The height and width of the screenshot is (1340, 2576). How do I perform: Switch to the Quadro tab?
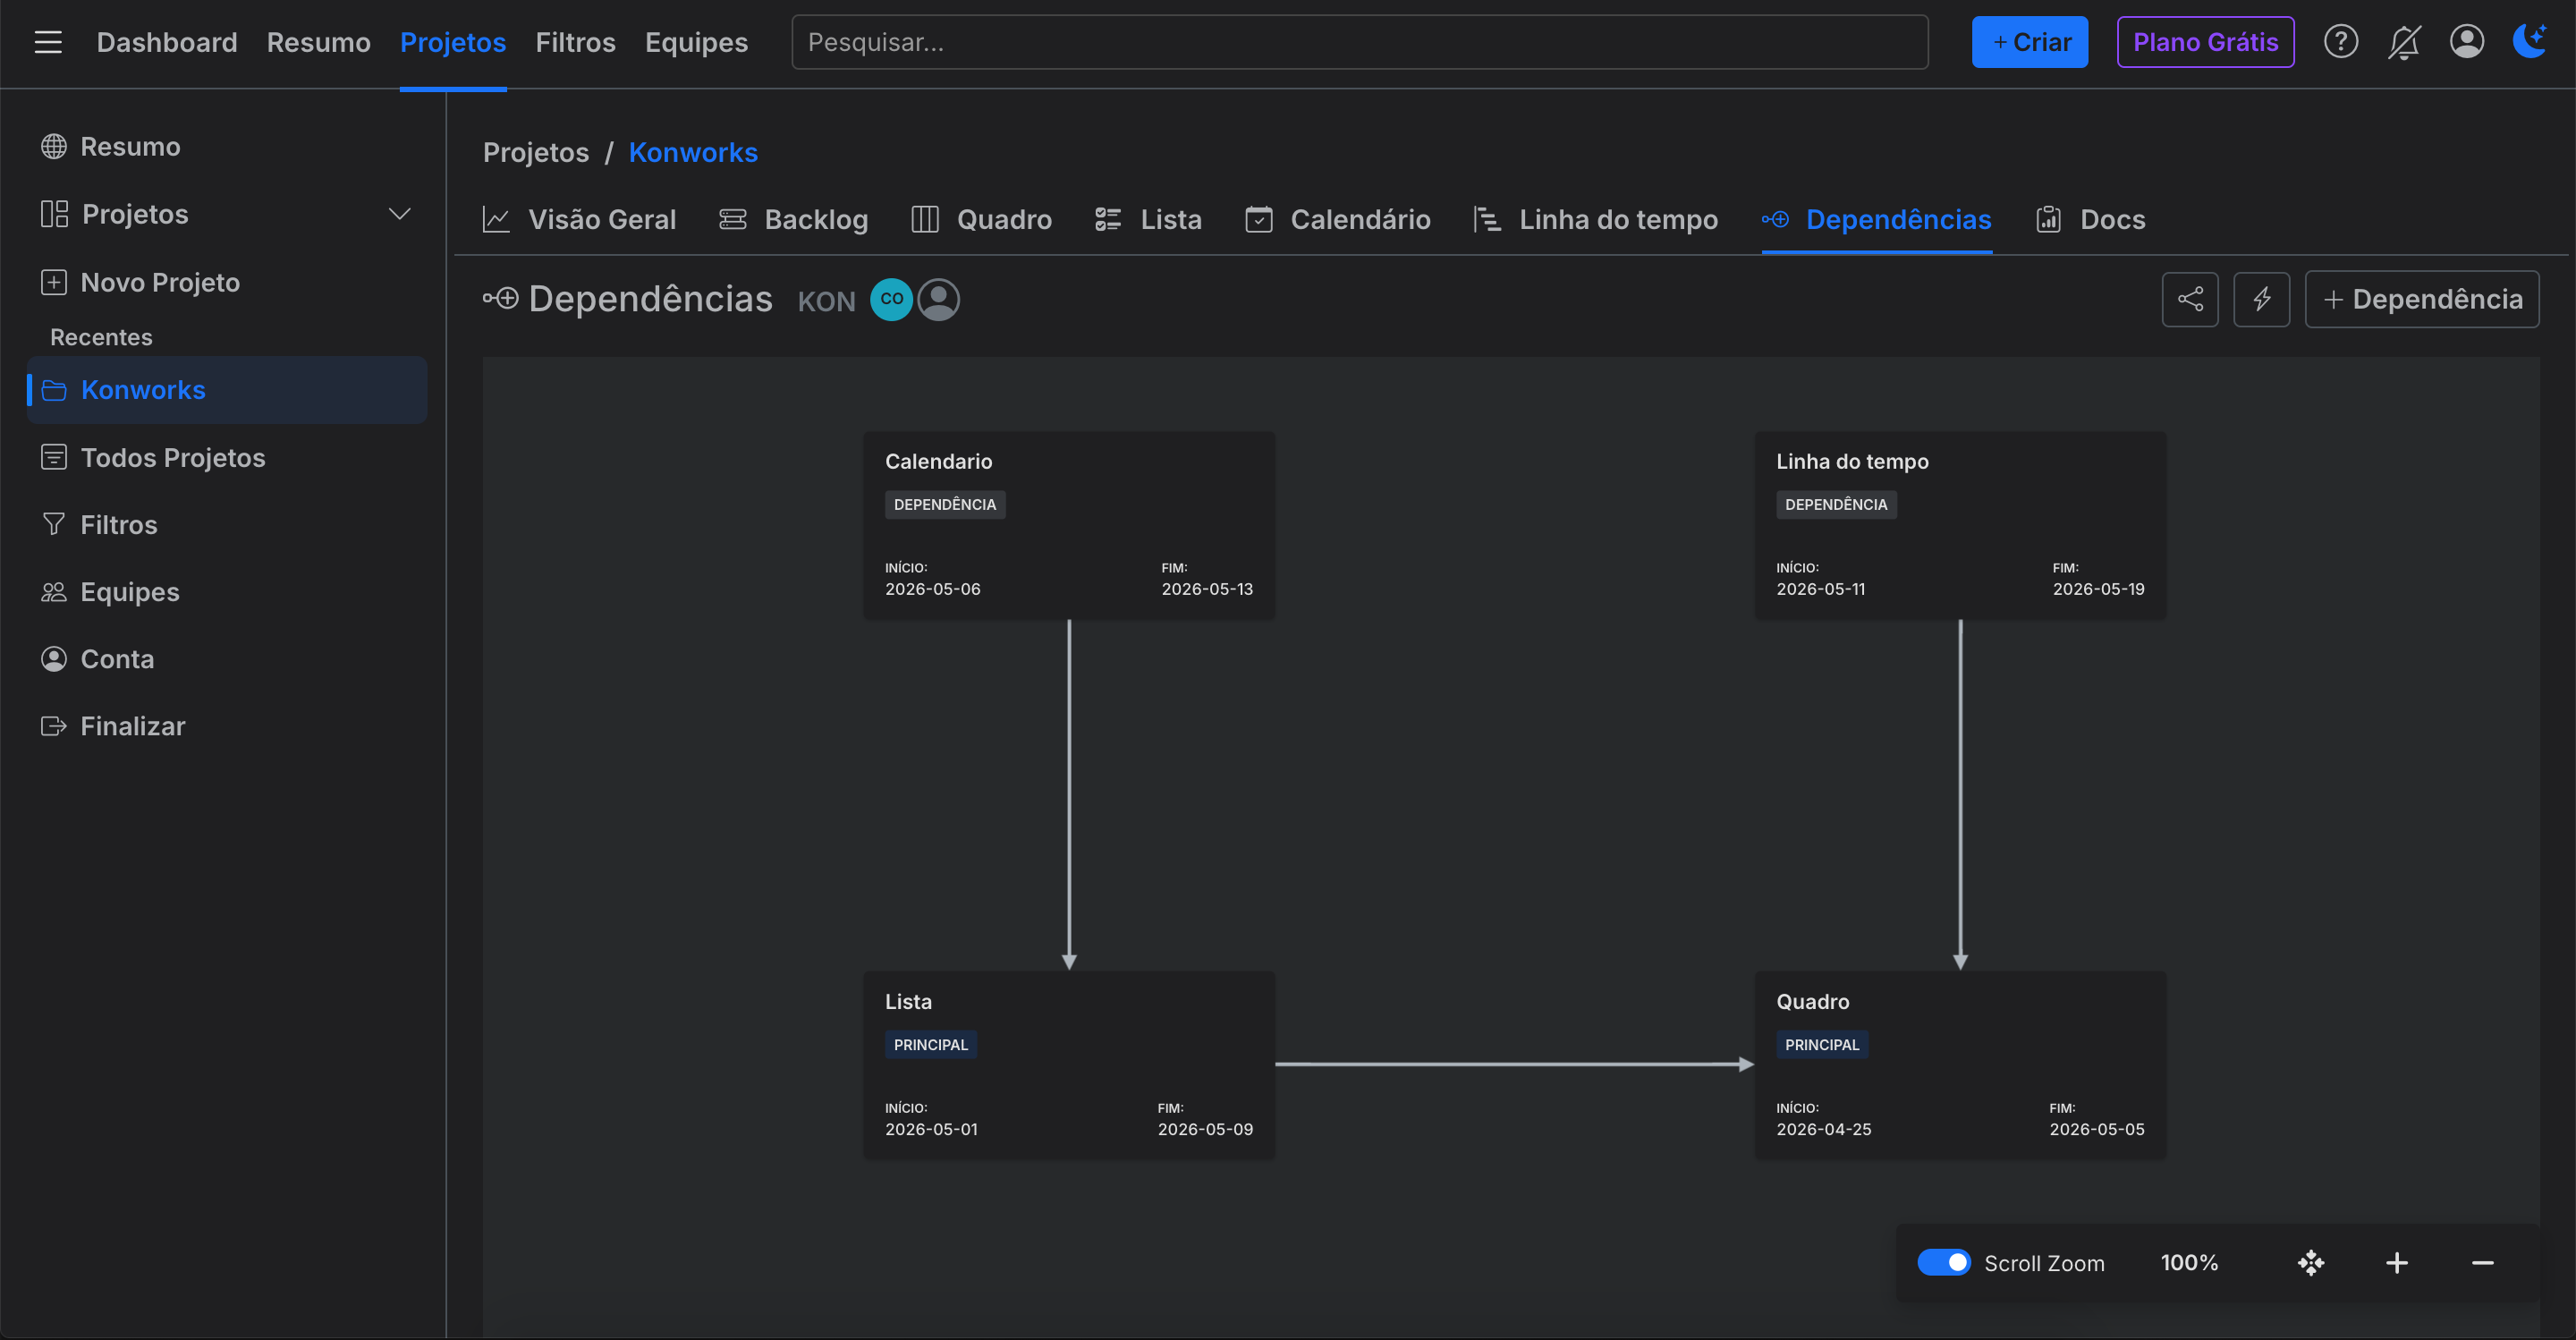click(981, 219)
